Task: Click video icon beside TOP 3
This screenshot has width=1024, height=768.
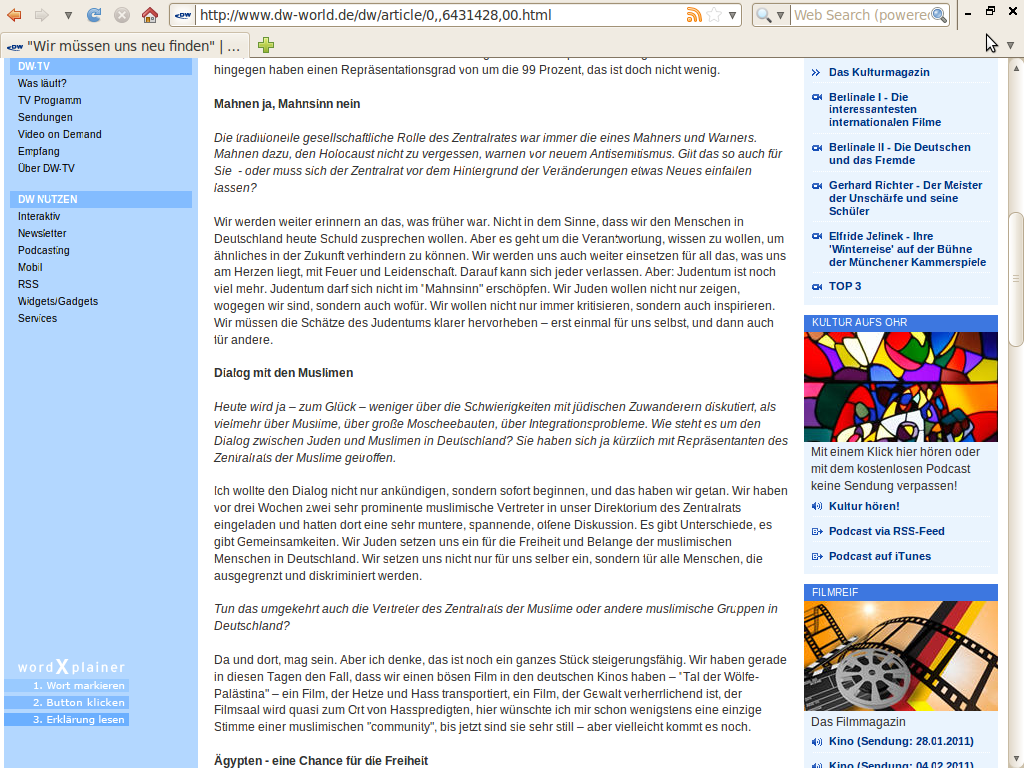Action: [816, 287]
